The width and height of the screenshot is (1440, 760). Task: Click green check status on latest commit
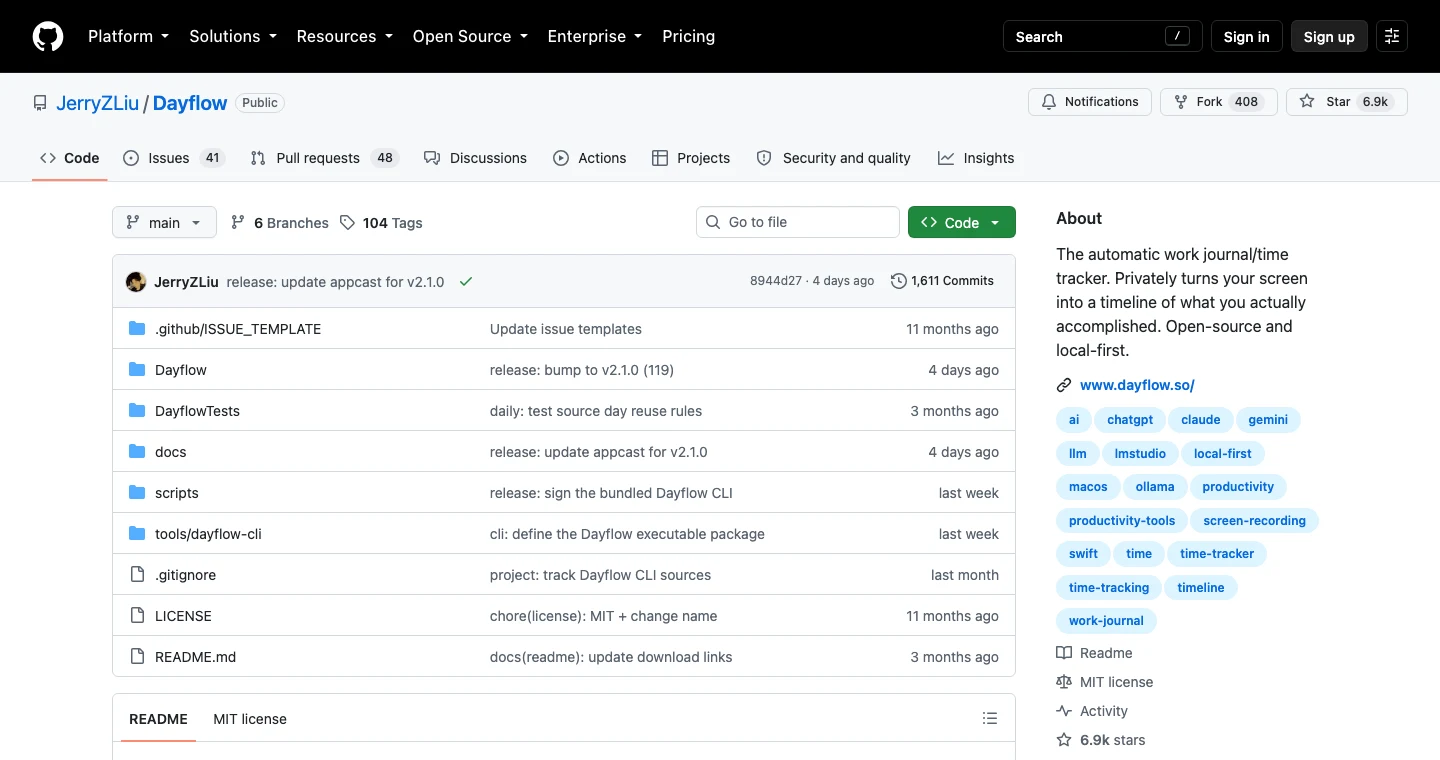465,282
